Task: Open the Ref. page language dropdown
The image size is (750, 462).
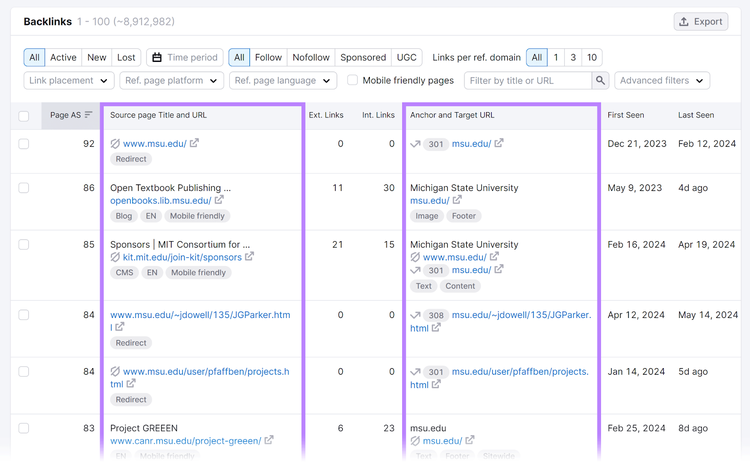Action: (x=283, y=80)
